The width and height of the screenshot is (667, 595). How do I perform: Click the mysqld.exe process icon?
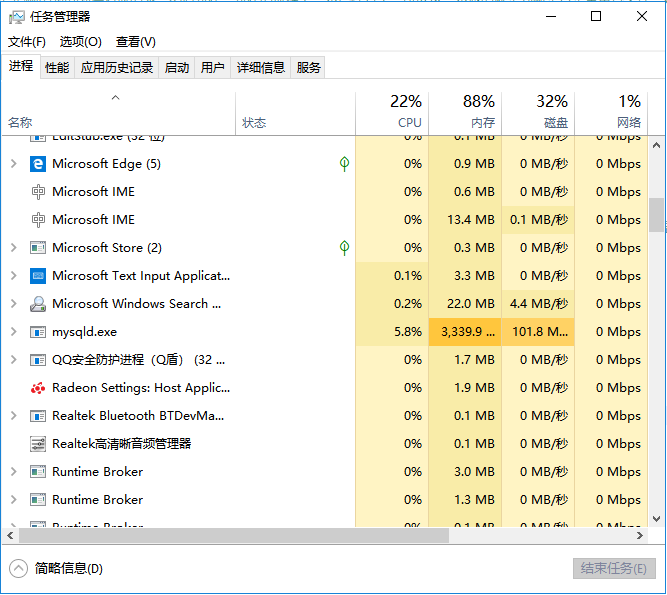[x=38, y=332]
